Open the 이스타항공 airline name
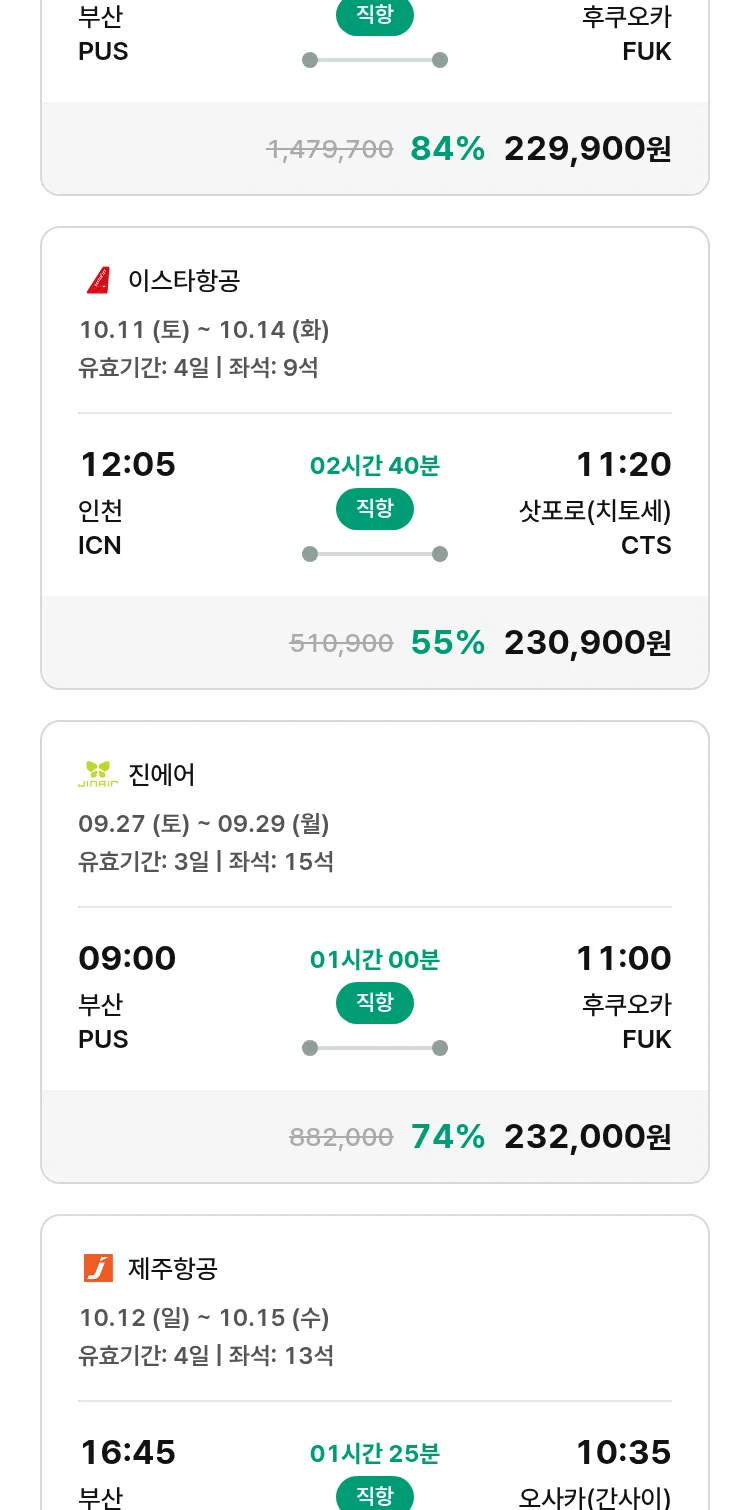Image resolution: width=750 pixels, height=1510 pixels. pos(184,281)
